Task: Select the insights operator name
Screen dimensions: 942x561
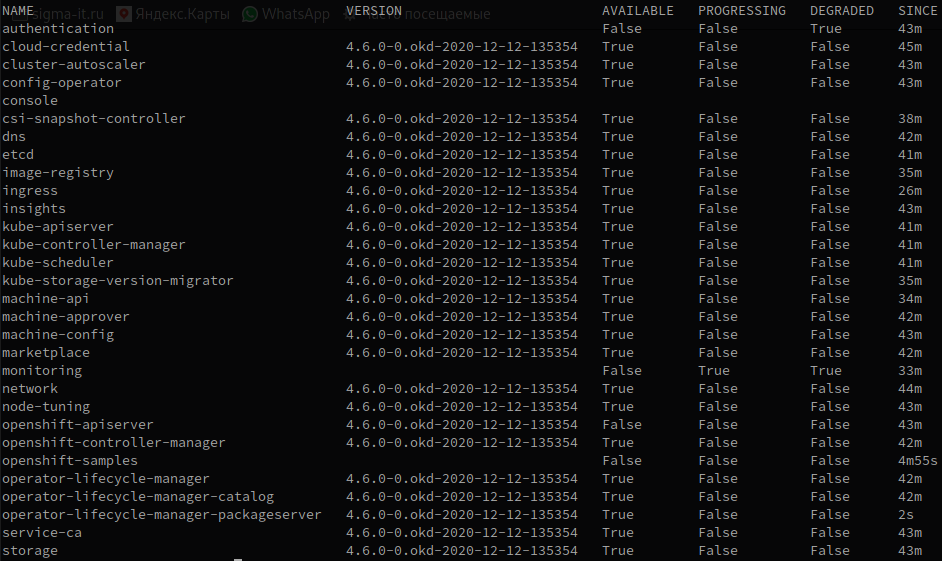Action: [34, 209]
